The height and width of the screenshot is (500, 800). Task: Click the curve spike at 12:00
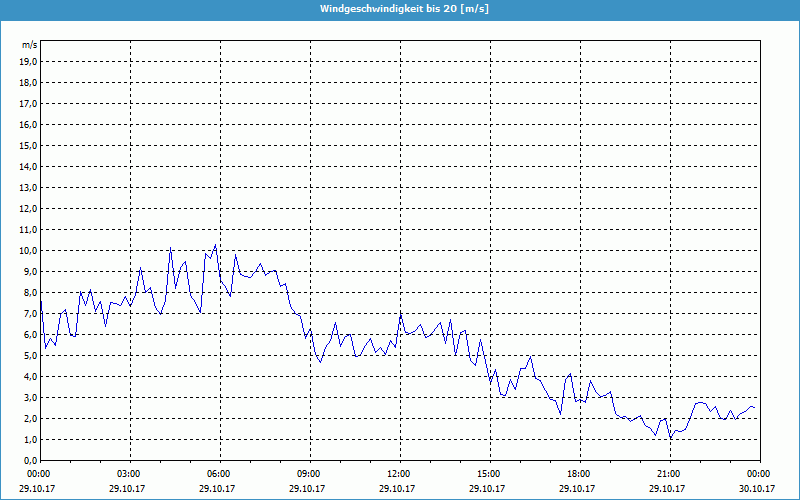pos(400,312)
